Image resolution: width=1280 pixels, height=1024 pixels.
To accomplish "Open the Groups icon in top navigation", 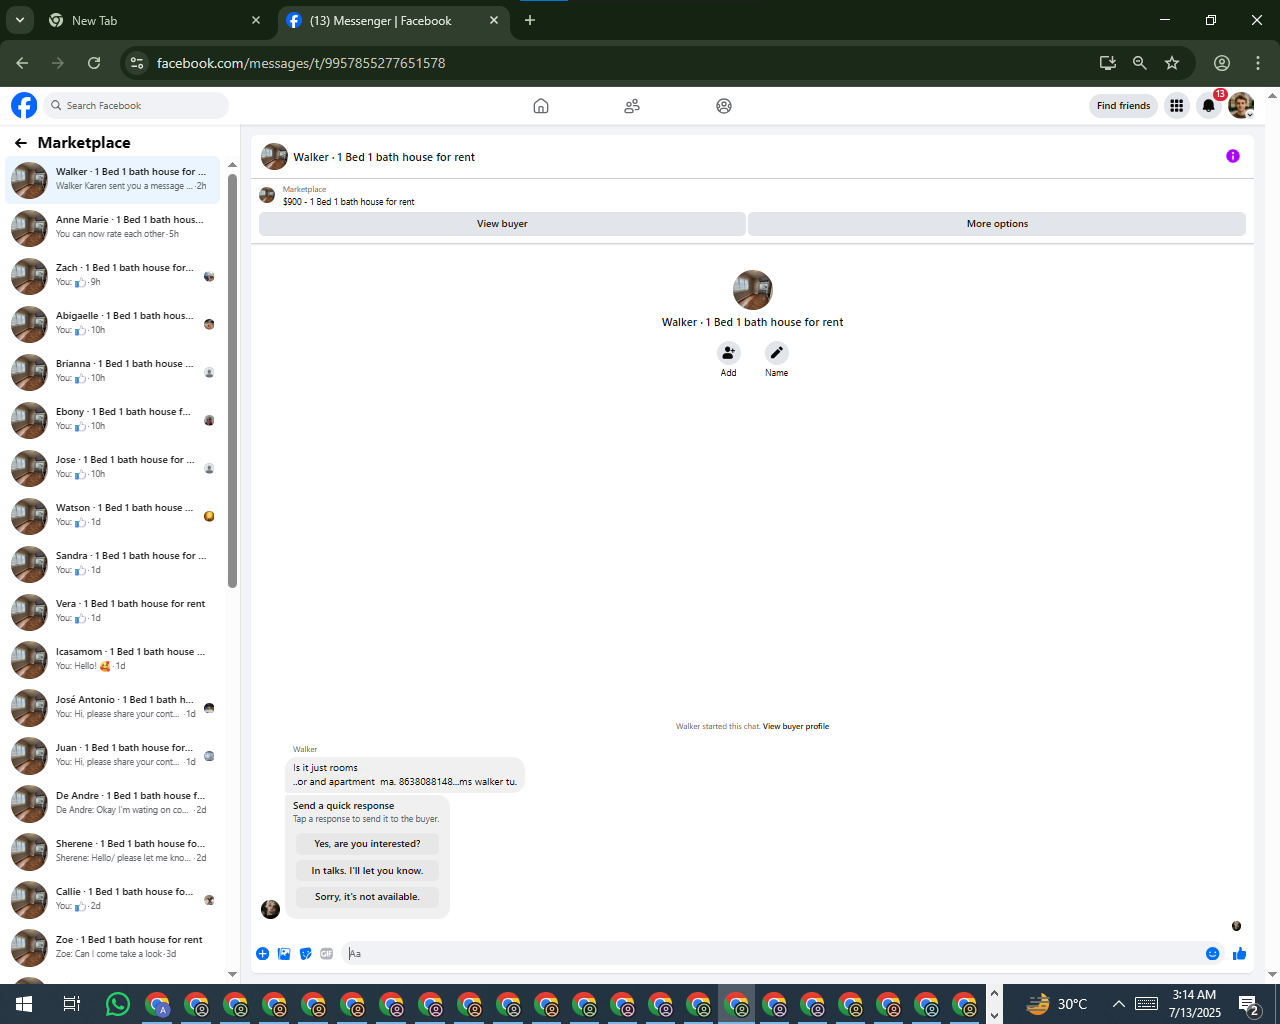I will (724, 106).
